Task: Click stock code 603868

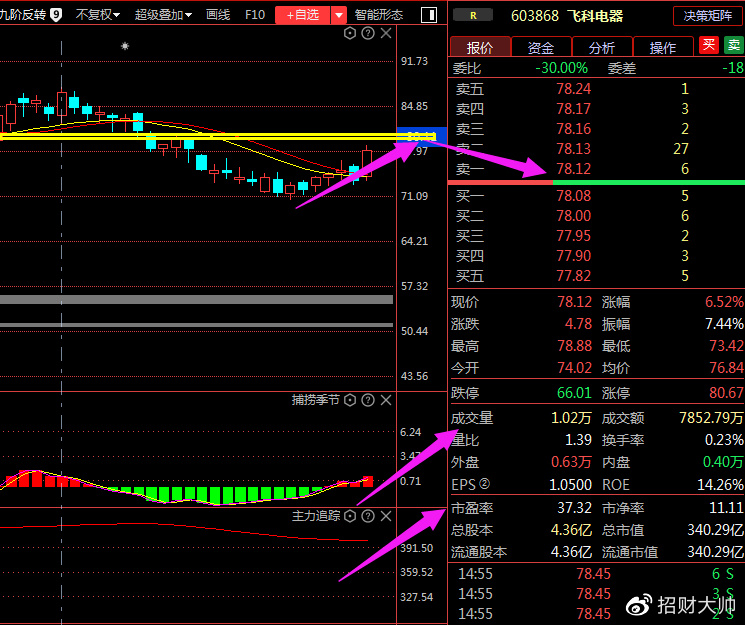Action: [535, 16]
